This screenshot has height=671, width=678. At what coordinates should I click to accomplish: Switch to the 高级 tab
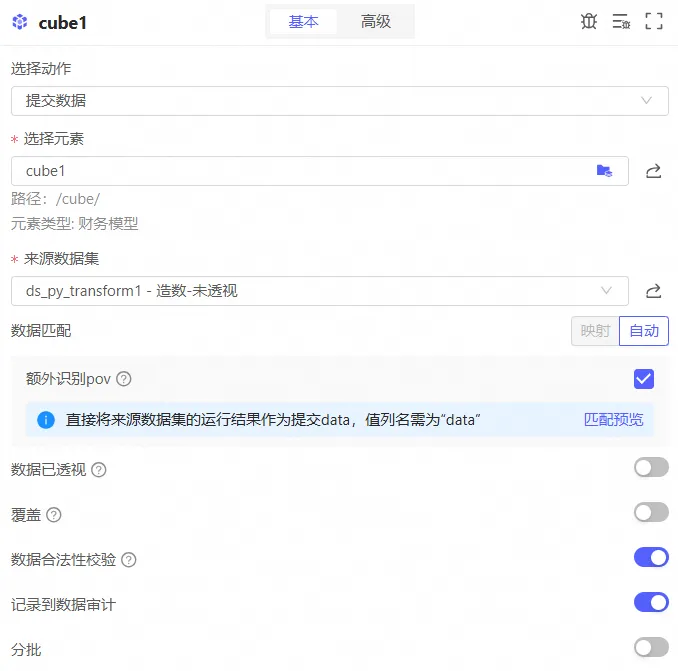[x=376, y=21]
